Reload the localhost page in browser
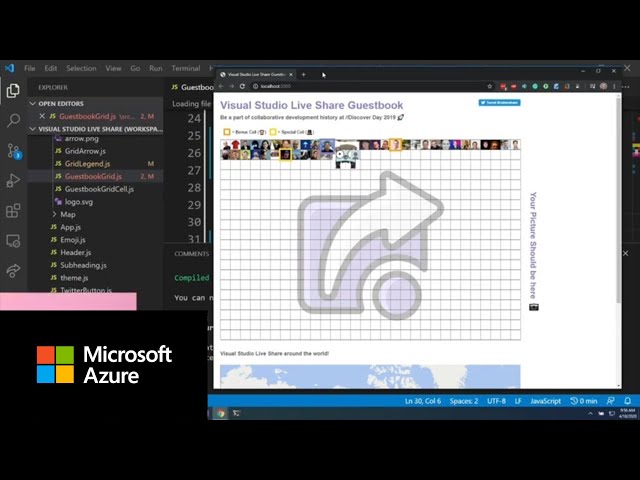640x480 pixels. [x=242, y=86]
